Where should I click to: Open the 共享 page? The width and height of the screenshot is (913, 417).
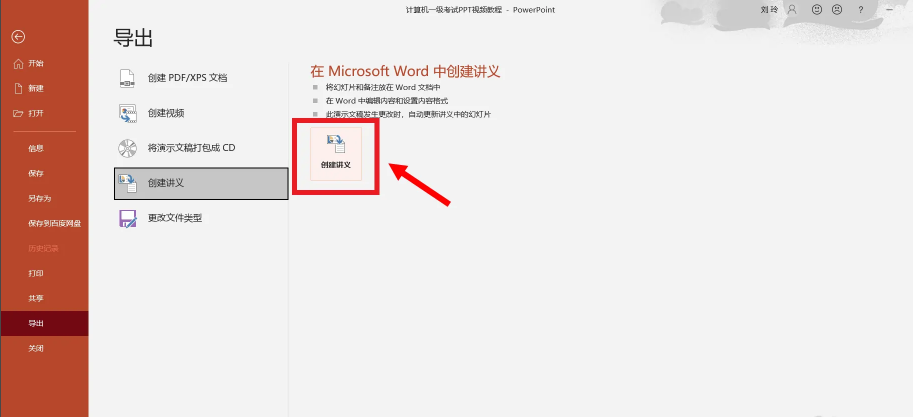pos(36,298)
